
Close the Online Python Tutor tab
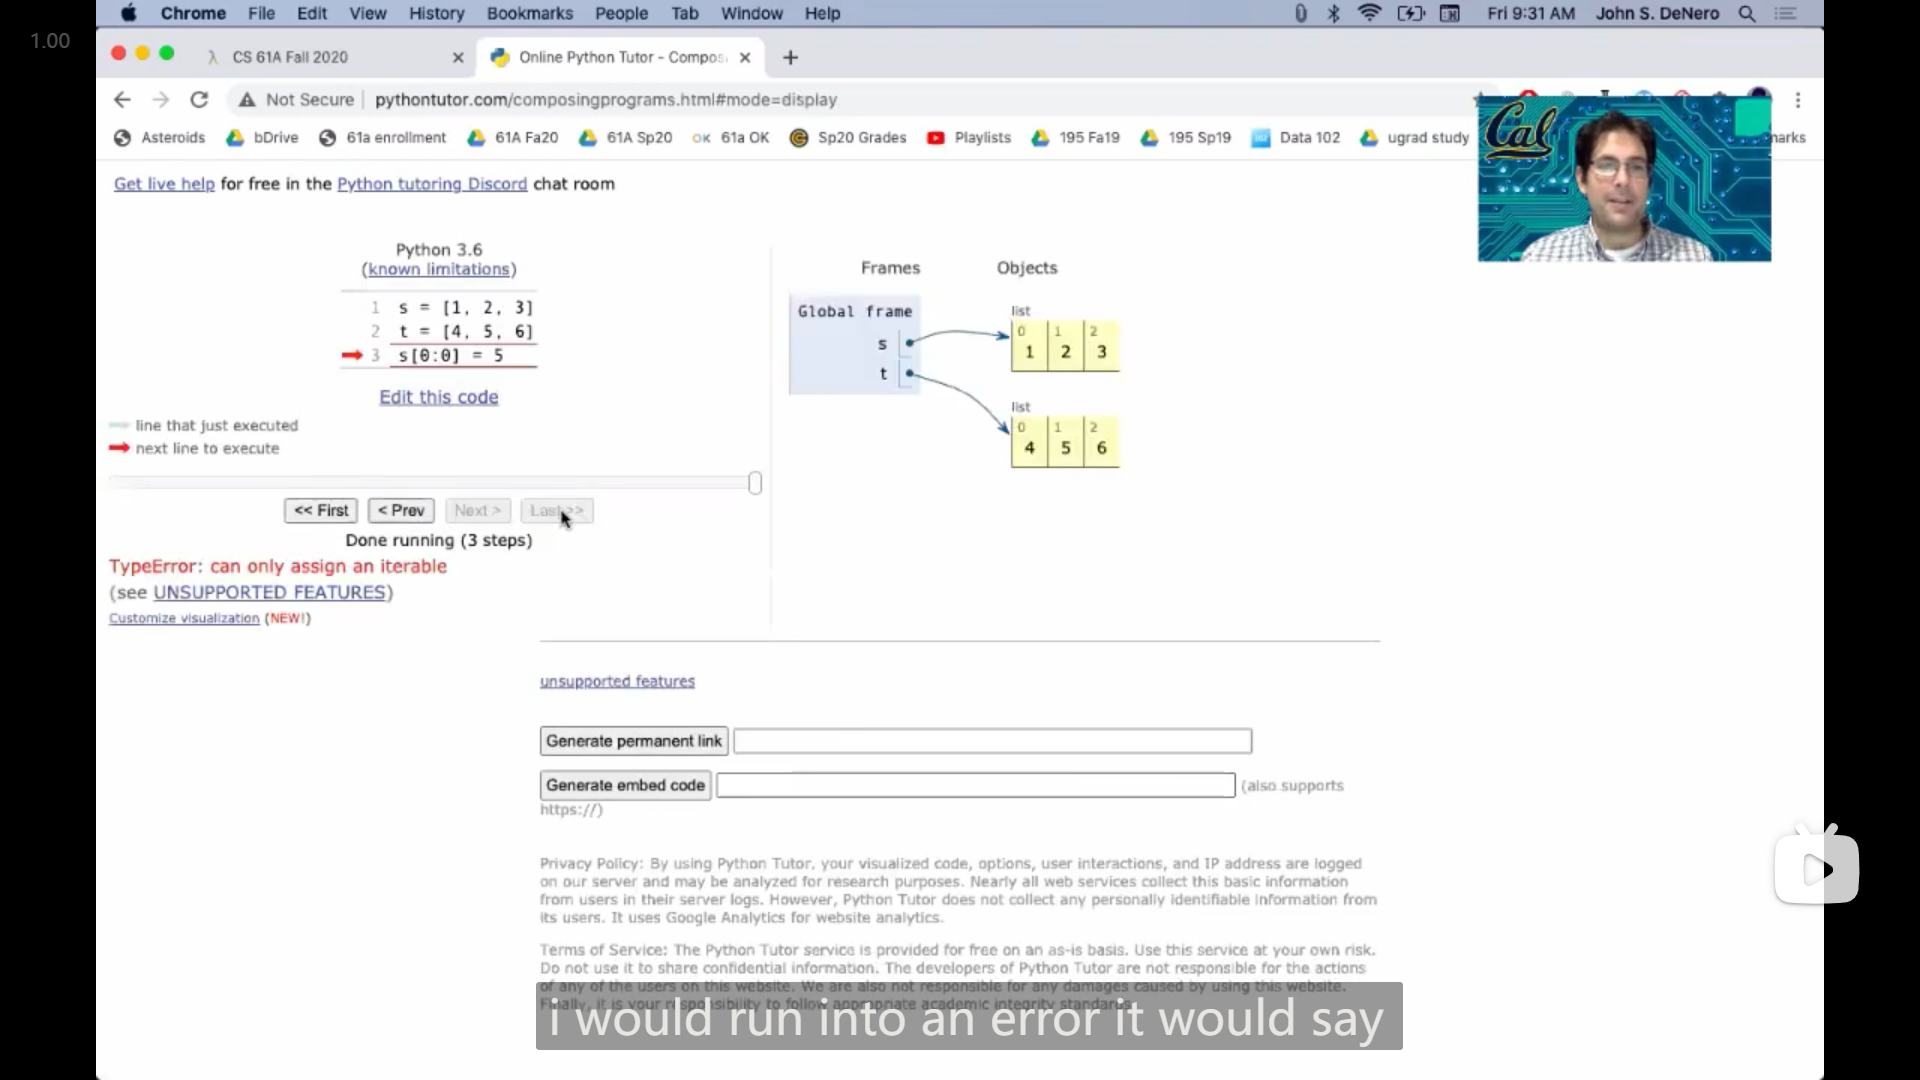pos(745,58)
